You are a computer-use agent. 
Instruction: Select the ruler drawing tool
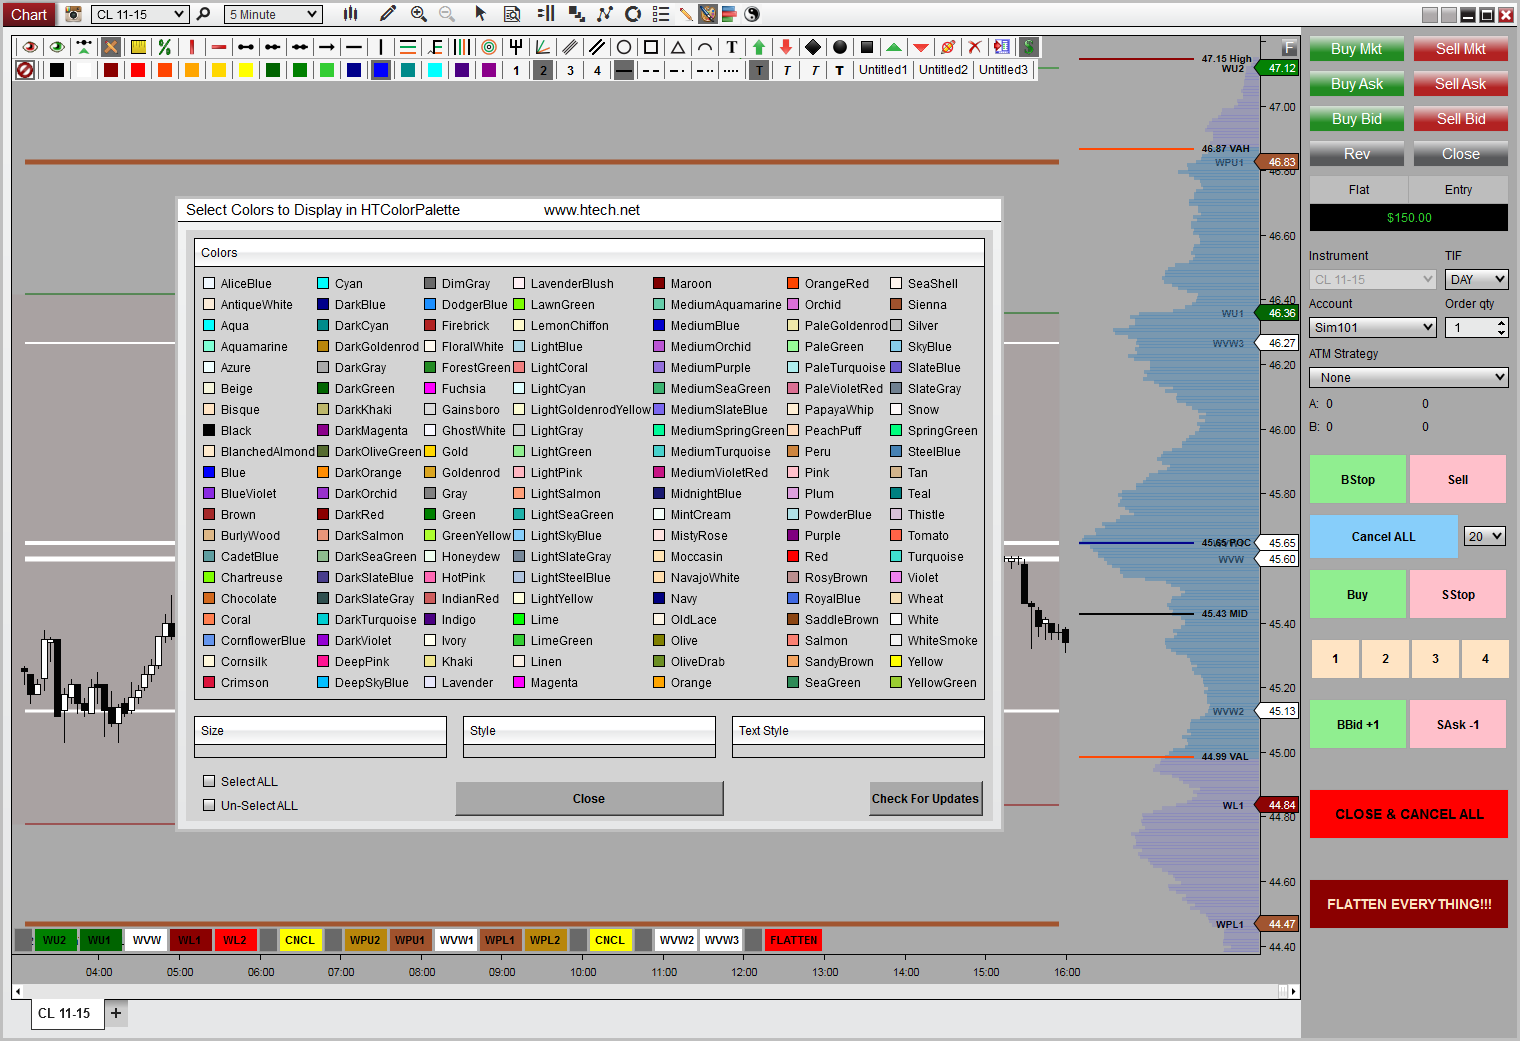click(138, 47)
